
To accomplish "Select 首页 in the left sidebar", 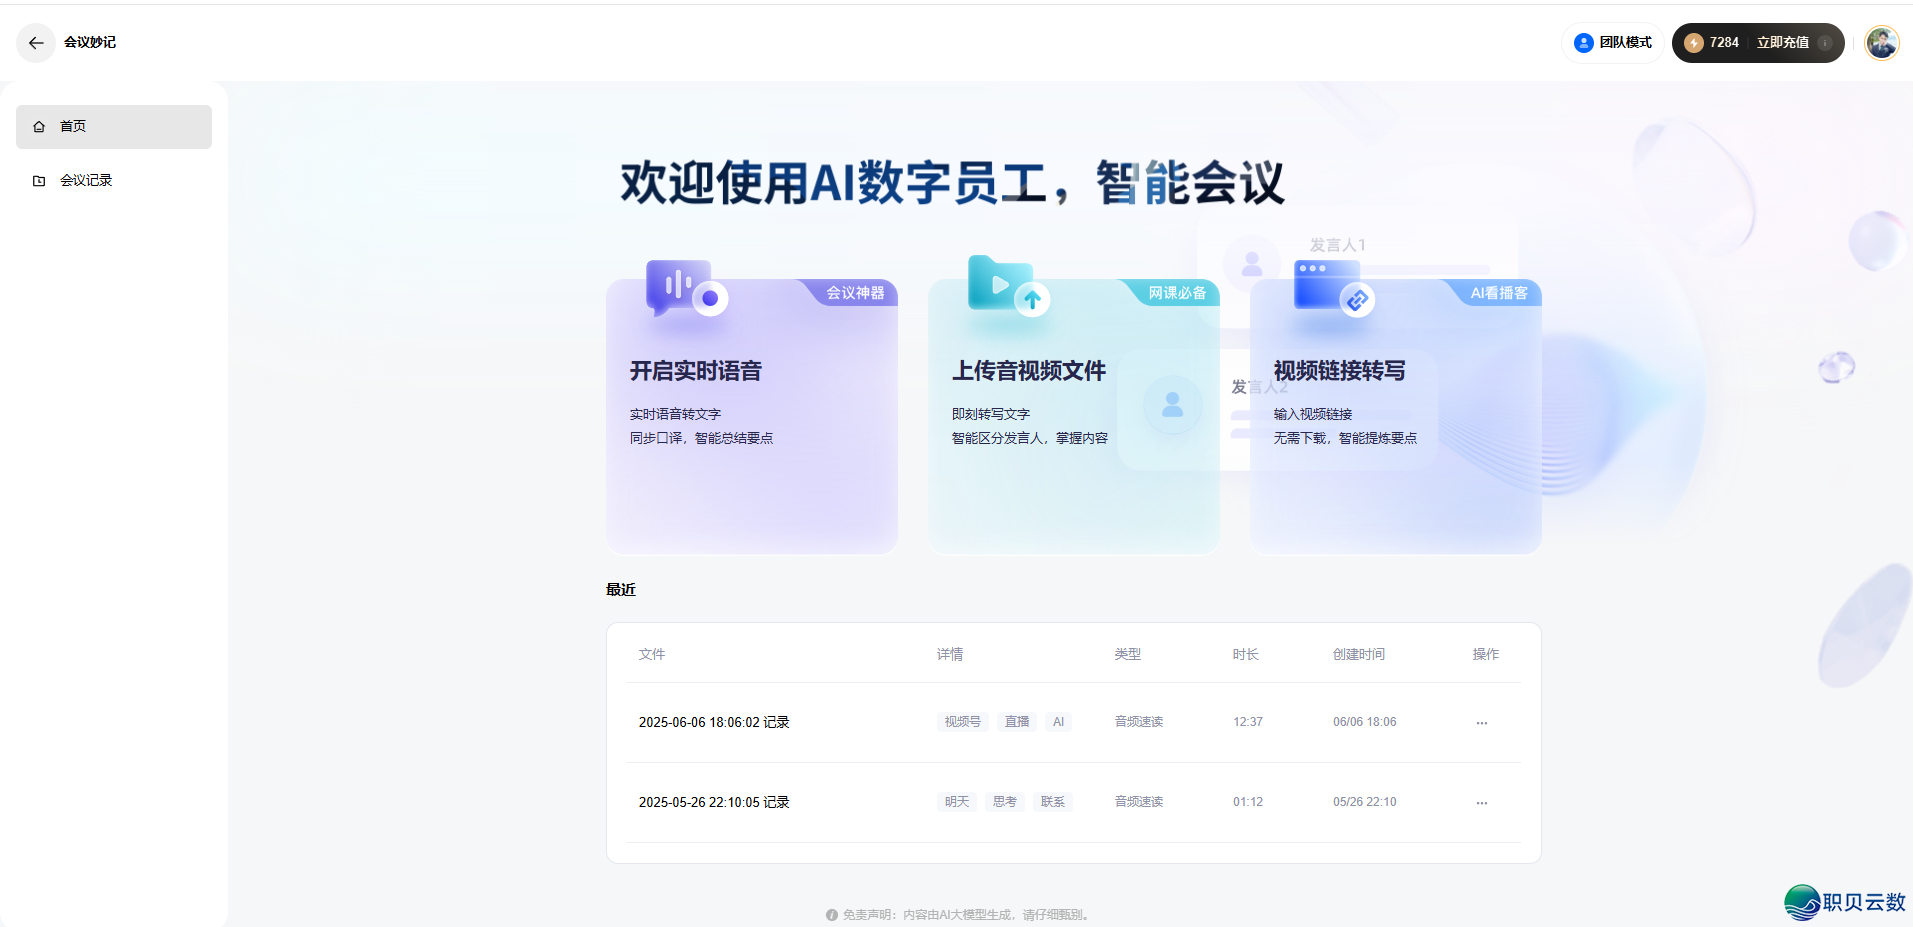I will [x=72, y=126].
